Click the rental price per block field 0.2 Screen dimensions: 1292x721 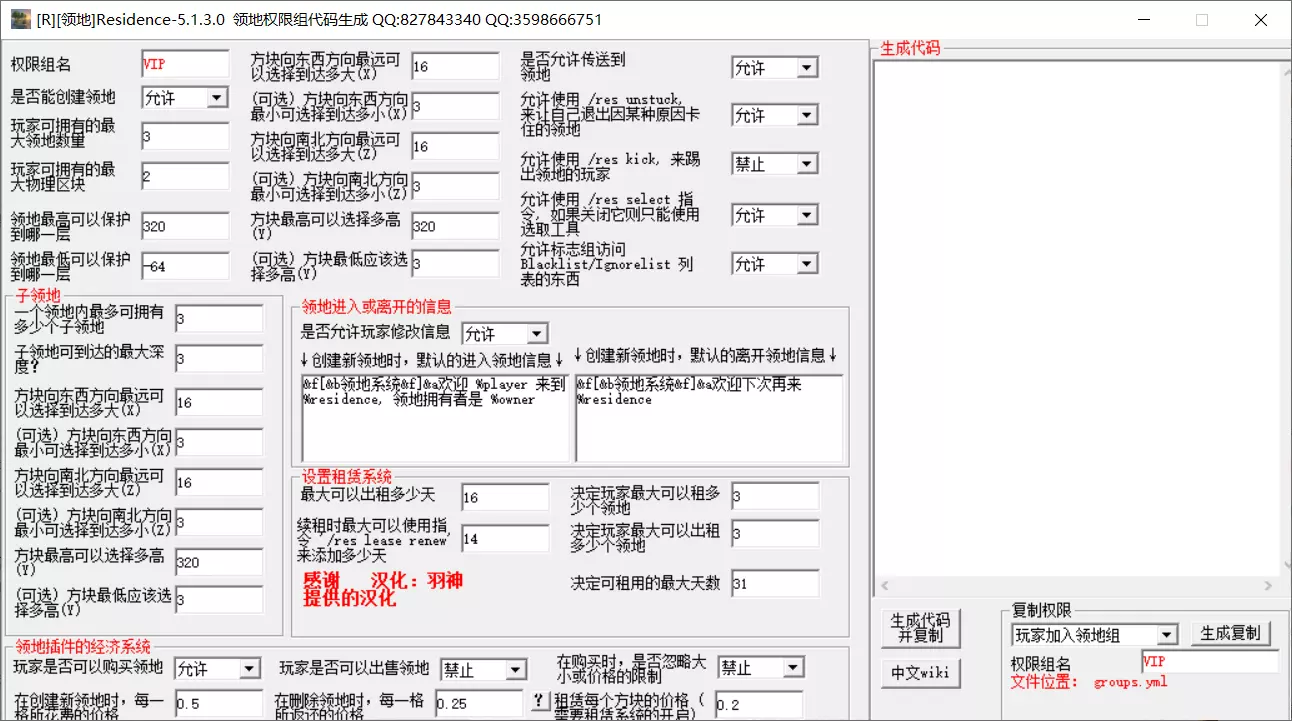[x=758, y=703]
